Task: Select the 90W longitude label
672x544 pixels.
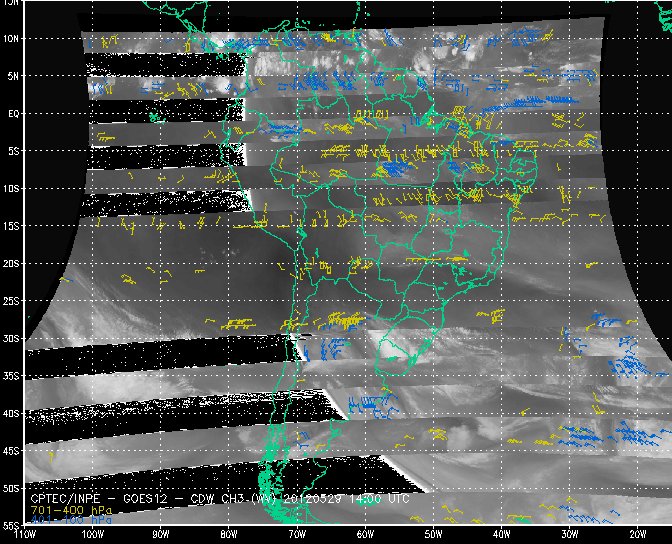Action: pos(161,534)
